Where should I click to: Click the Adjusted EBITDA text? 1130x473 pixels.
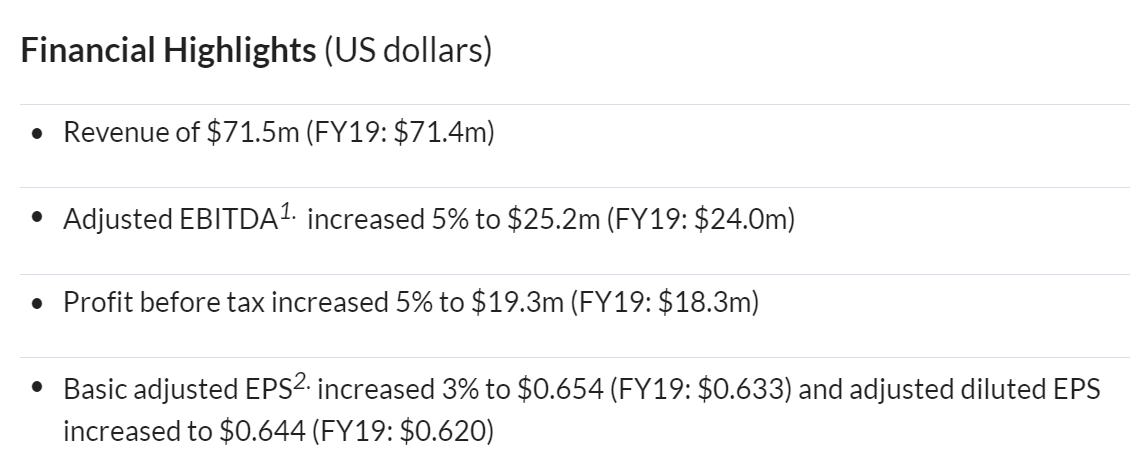click(171, 219)
